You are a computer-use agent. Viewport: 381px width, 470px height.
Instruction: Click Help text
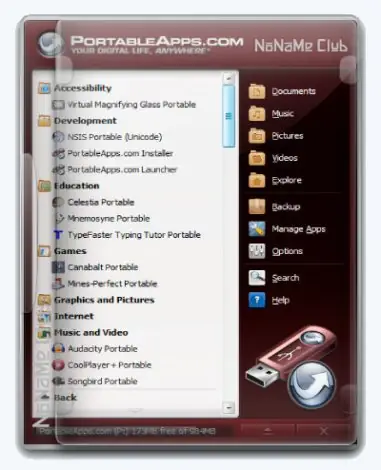click(281, 300)
